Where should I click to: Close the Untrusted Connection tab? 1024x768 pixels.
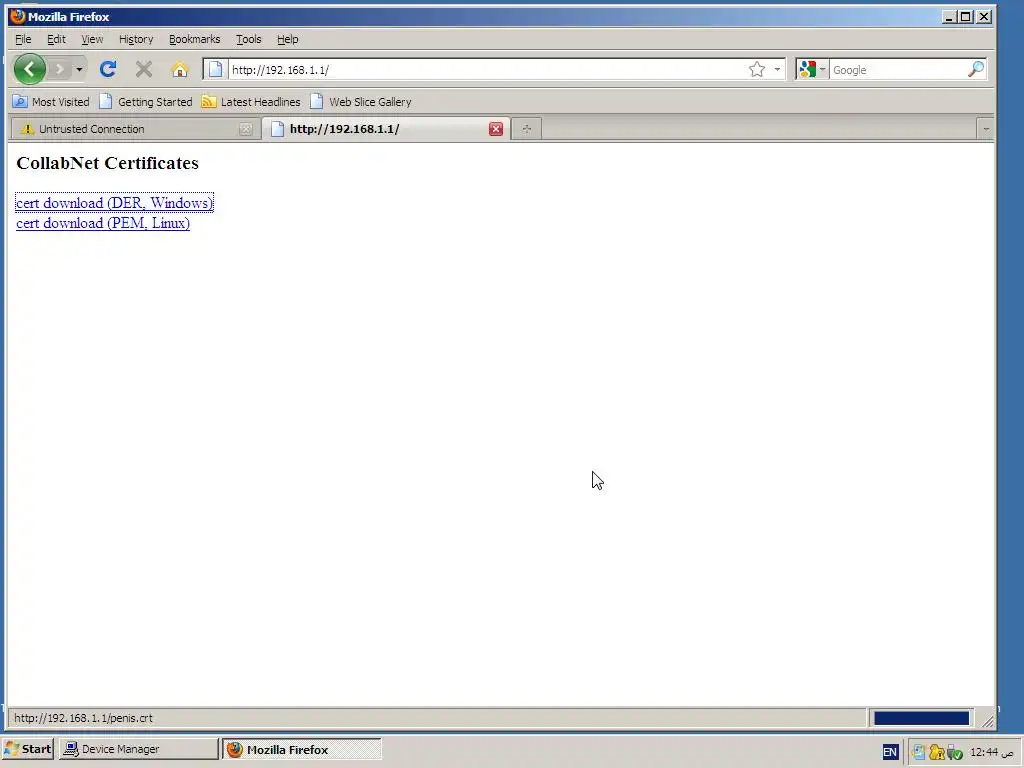coord(246,129)
